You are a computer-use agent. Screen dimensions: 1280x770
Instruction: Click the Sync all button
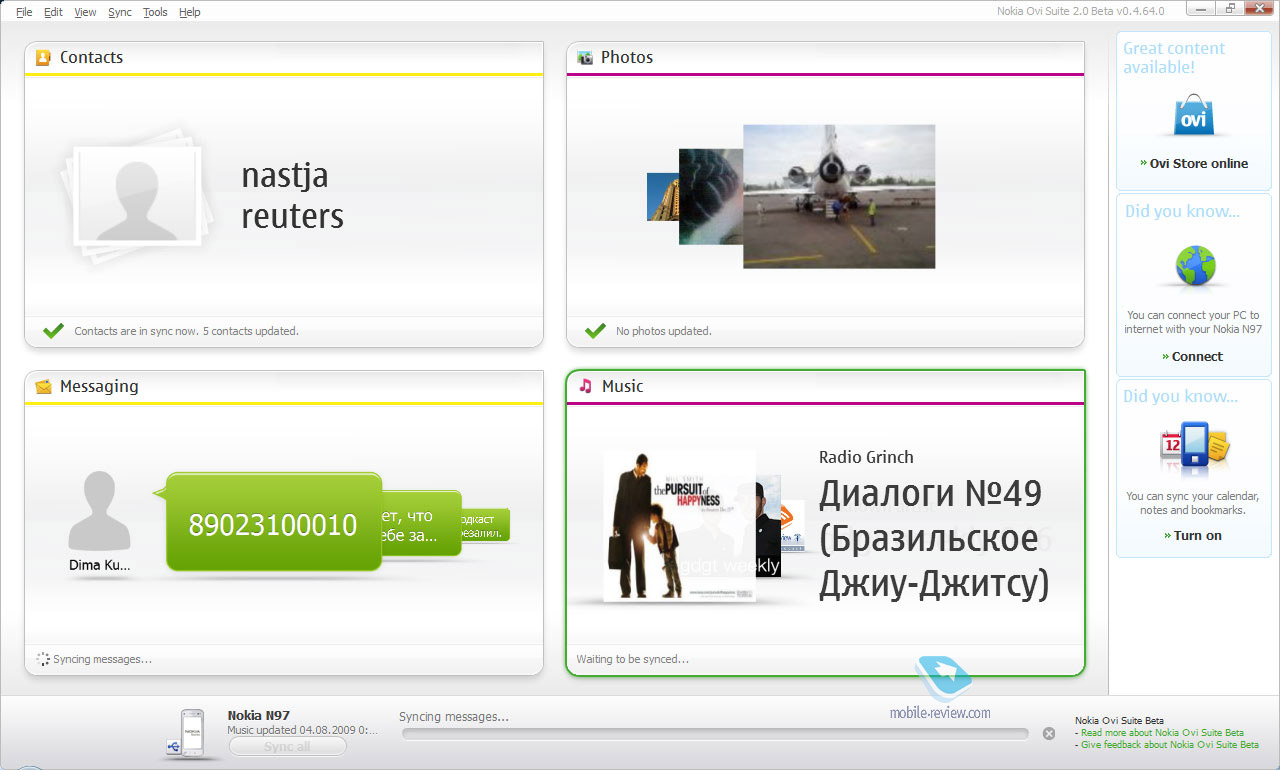click(x=287, y=747)
